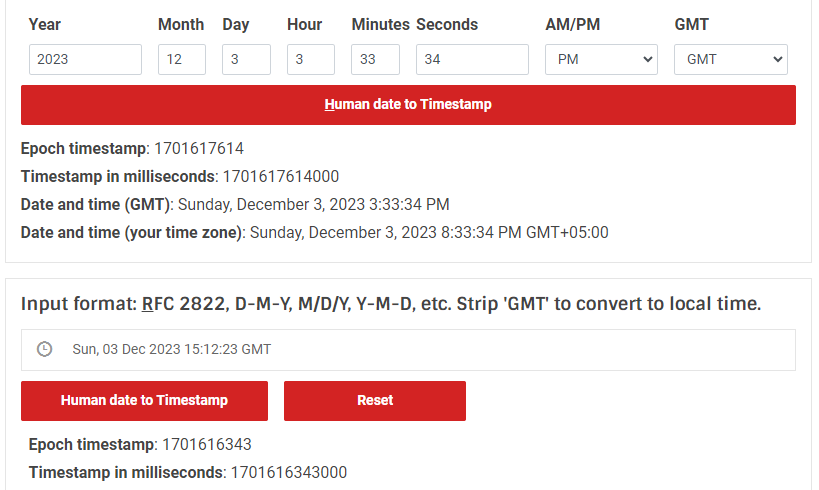Click the Year input field
The height and width of the screenshot is (490, 819).
click(x=85, y=60)
